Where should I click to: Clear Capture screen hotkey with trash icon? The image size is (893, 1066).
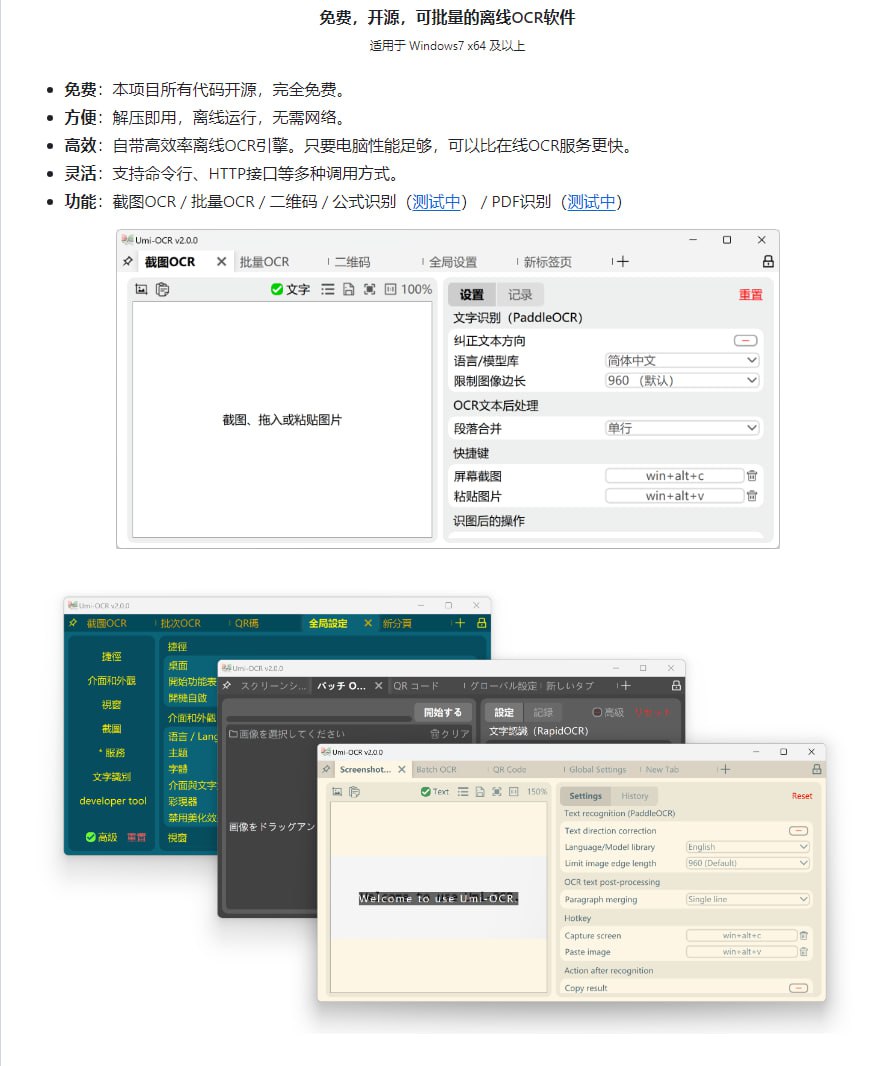pyautogui.click(x=803, y=935)
